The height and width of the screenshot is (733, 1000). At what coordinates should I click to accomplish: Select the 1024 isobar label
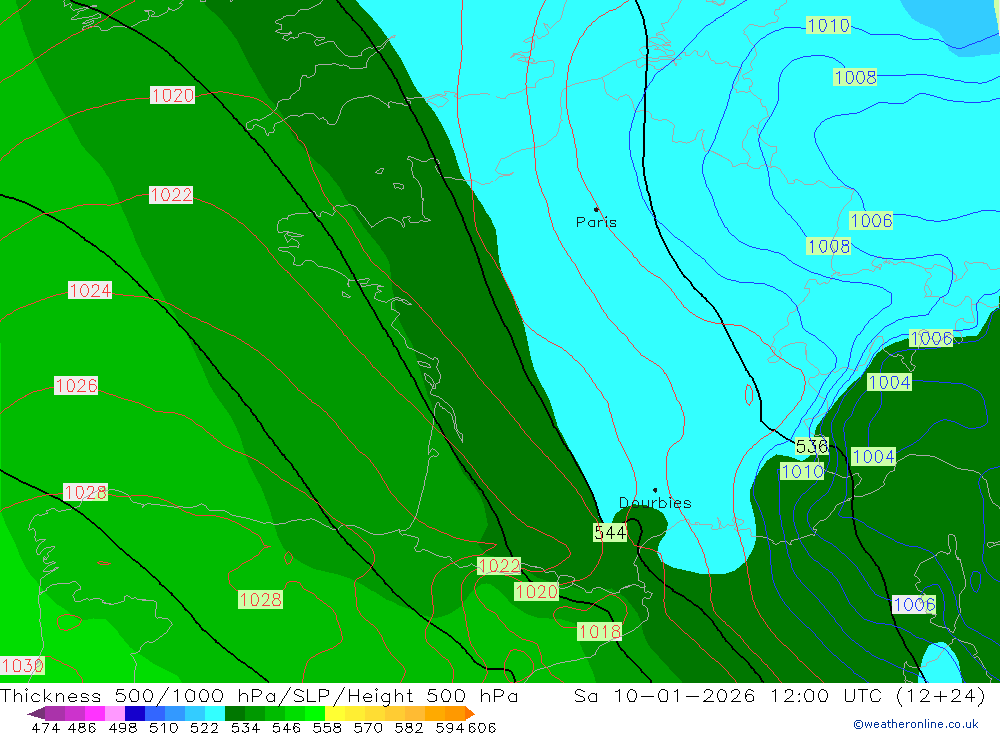[x=90, y=290]
